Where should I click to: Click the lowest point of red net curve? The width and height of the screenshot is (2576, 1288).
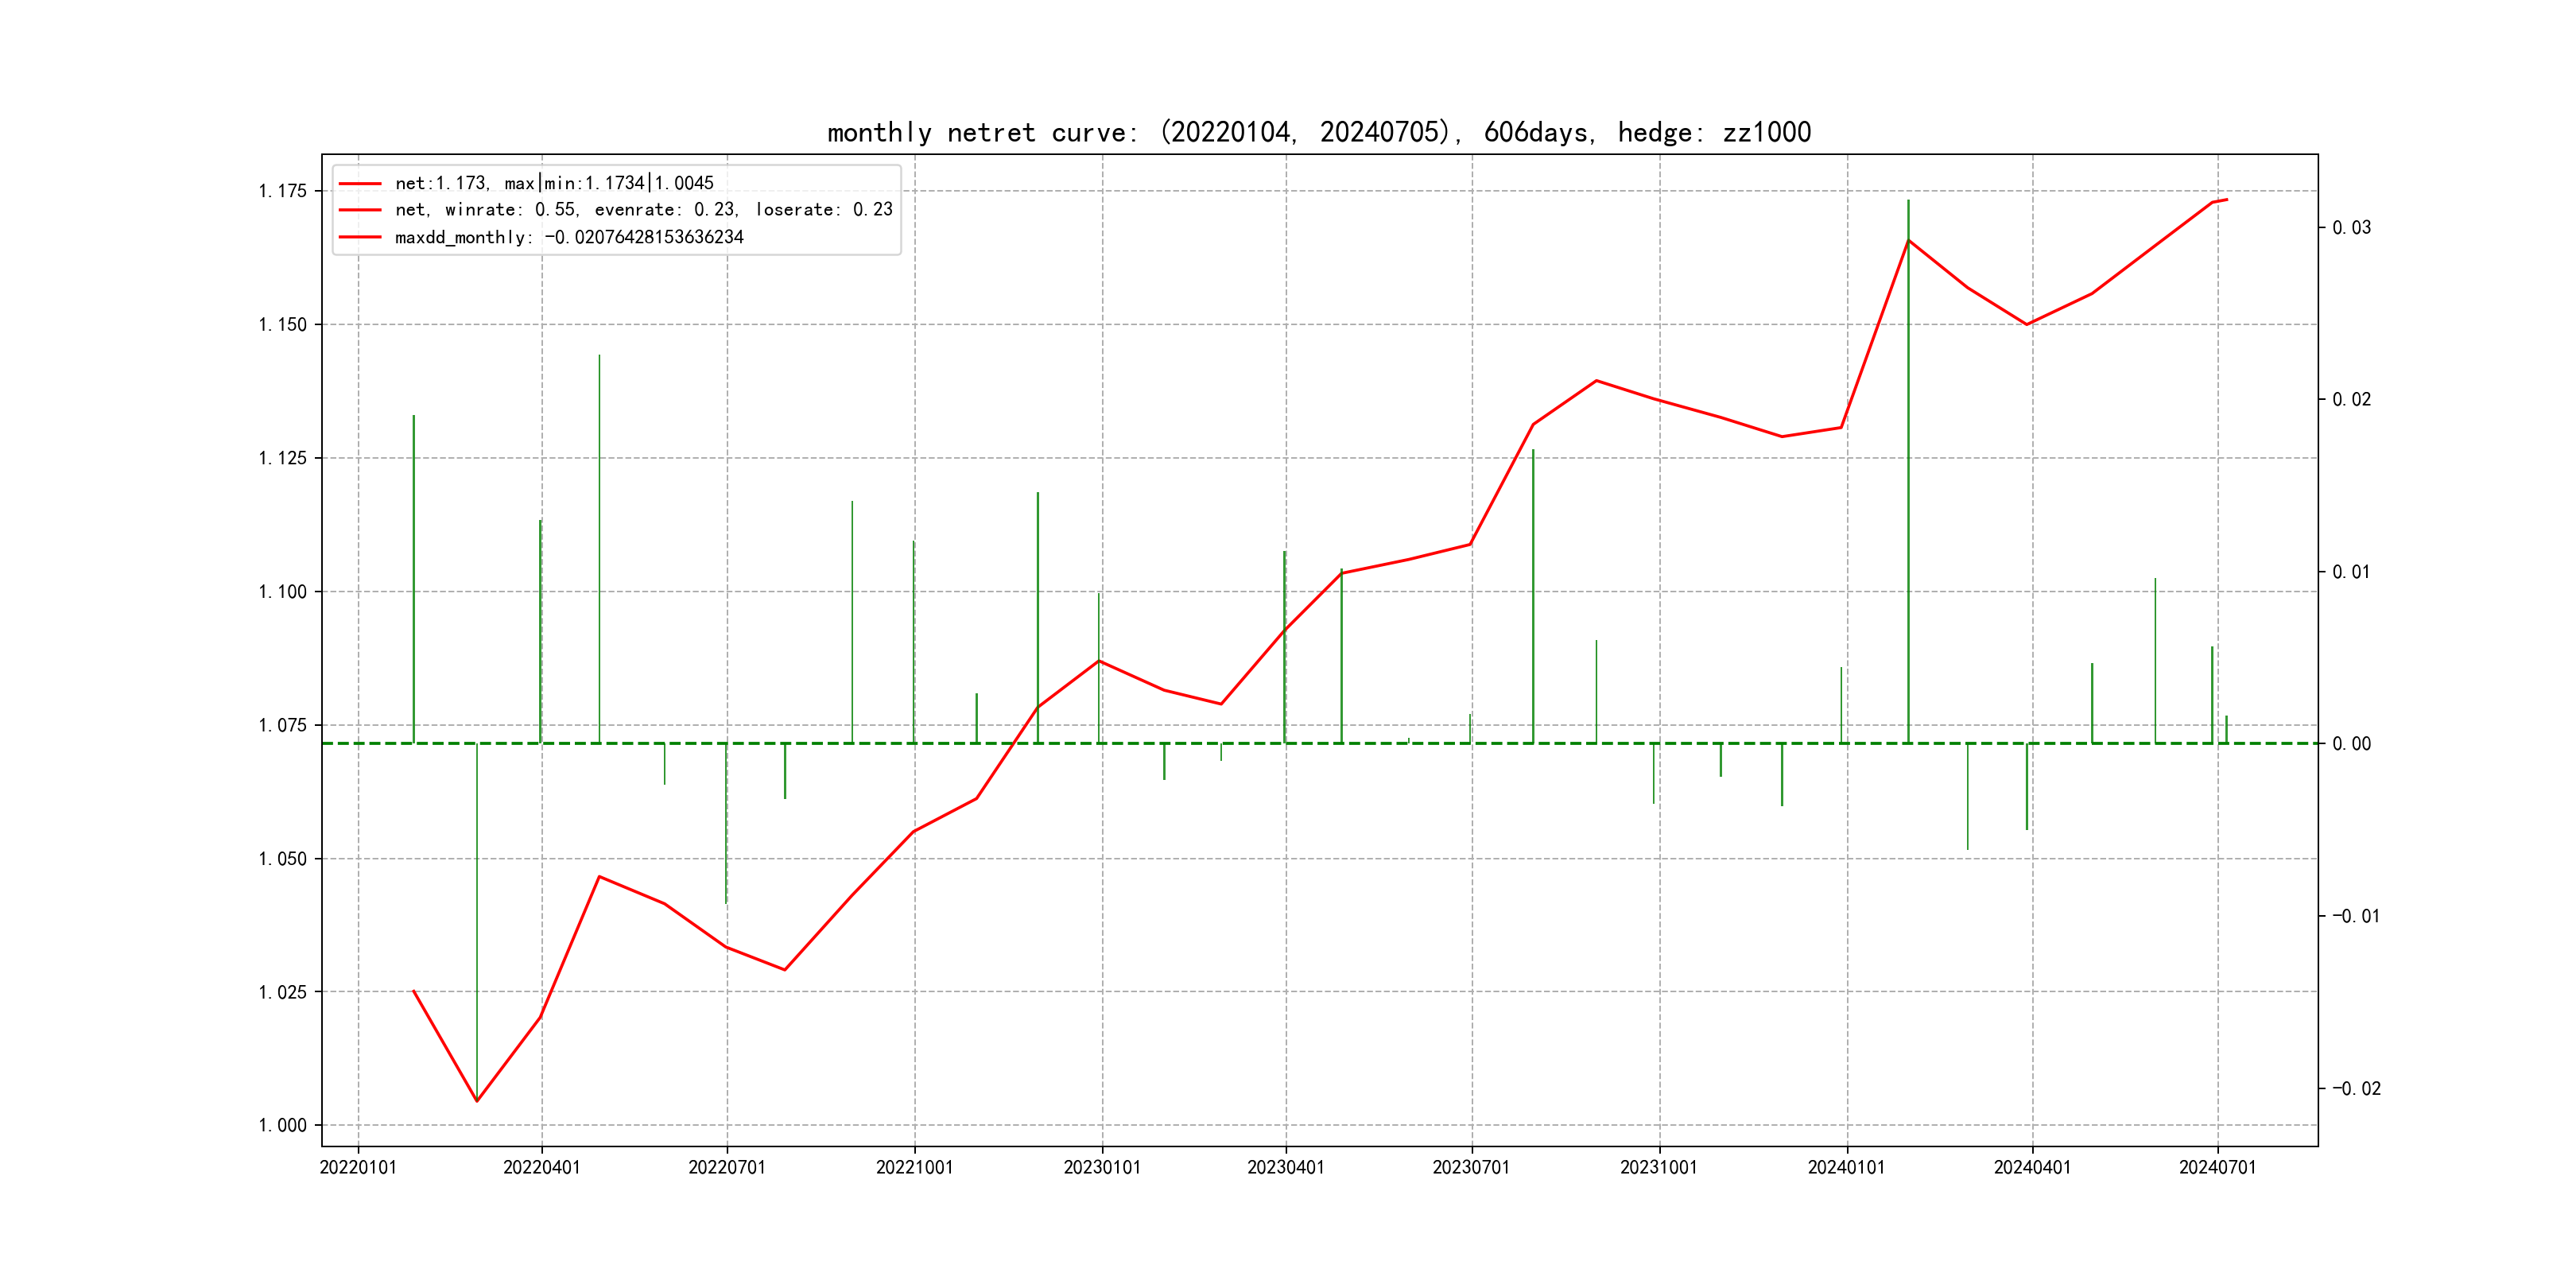point(477,1101)
